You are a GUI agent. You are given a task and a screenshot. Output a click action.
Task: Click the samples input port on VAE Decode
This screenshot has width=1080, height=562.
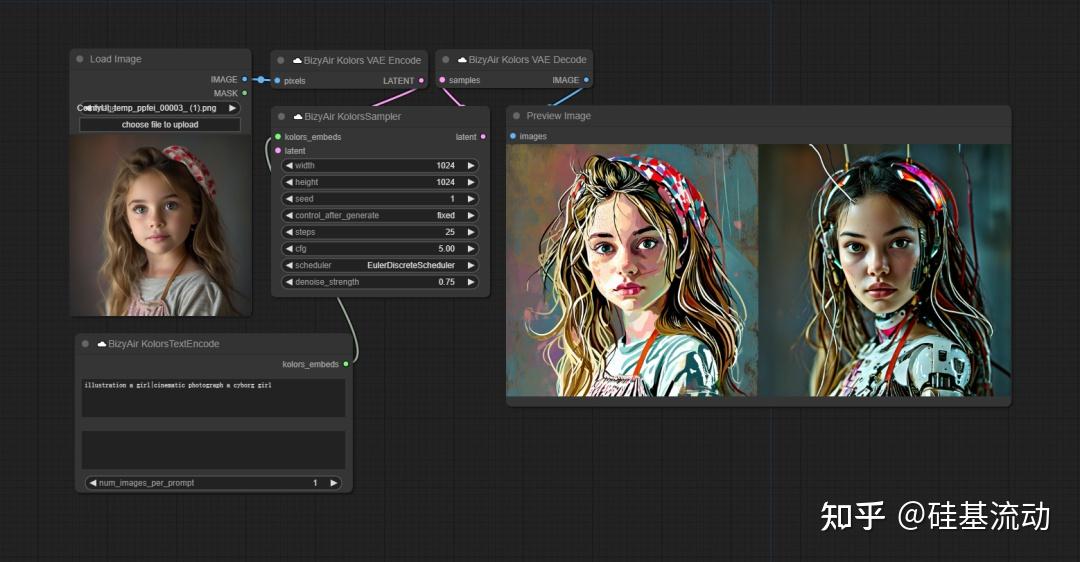click(442, 80)
